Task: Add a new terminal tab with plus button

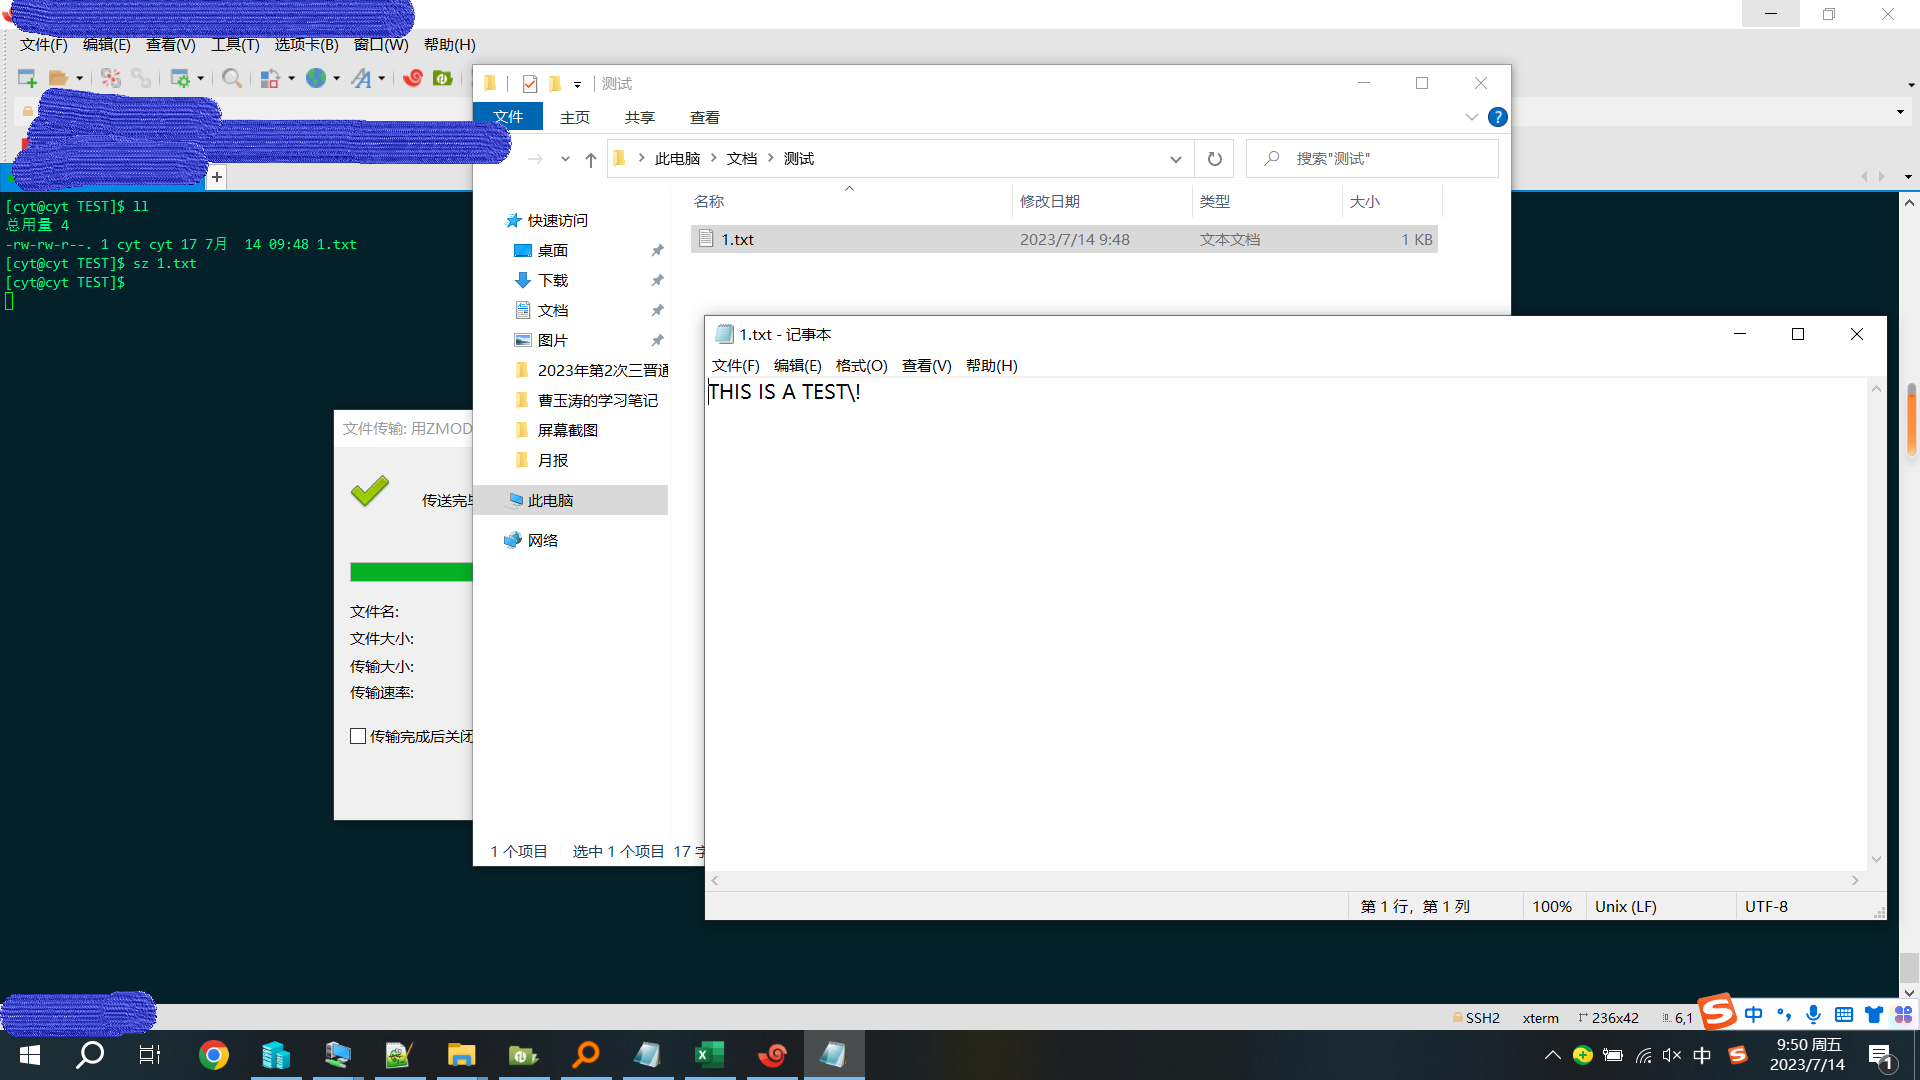Action: (217, 177)
